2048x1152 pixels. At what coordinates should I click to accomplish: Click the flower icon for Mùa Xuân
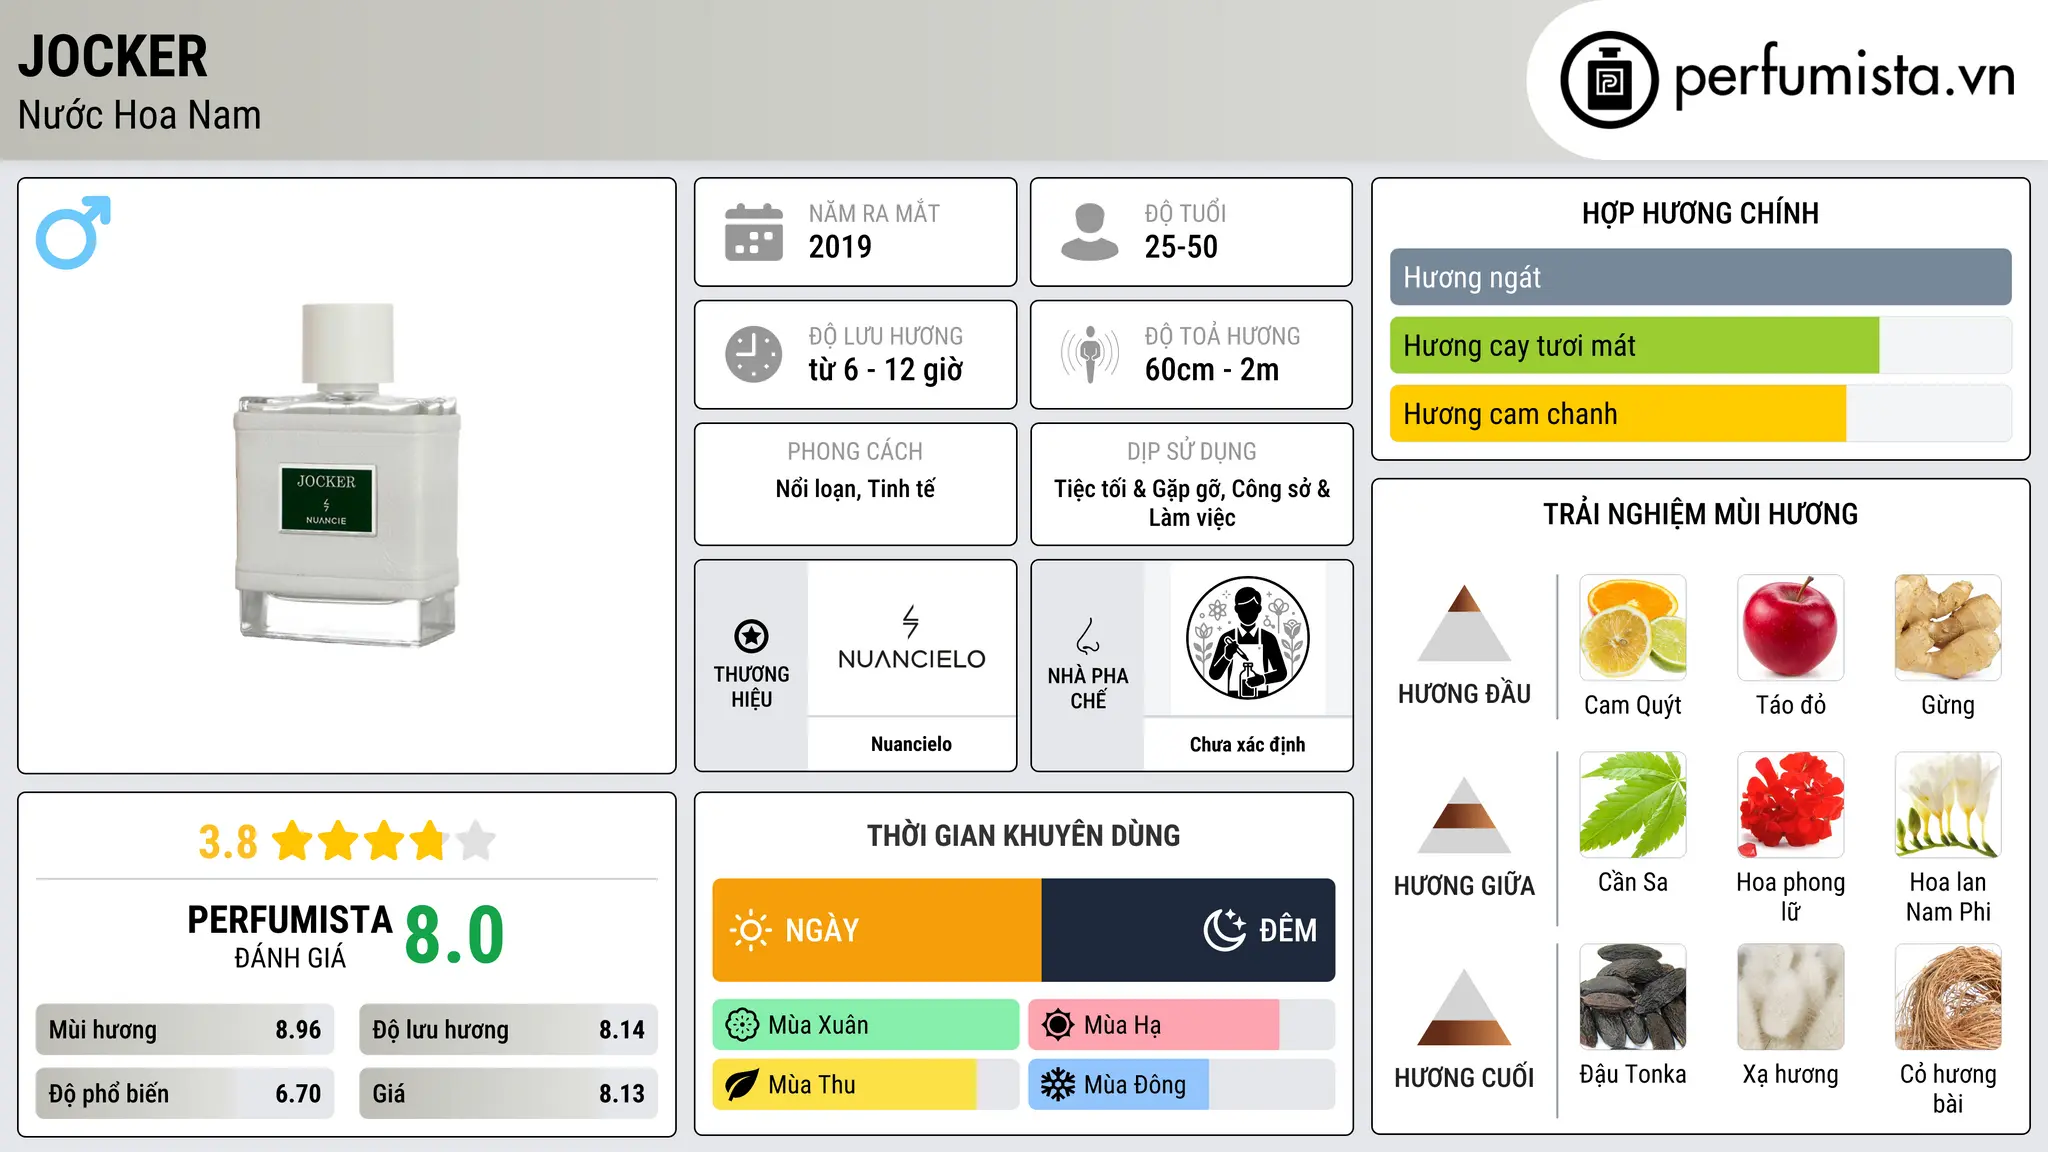tap(742, 1025)
